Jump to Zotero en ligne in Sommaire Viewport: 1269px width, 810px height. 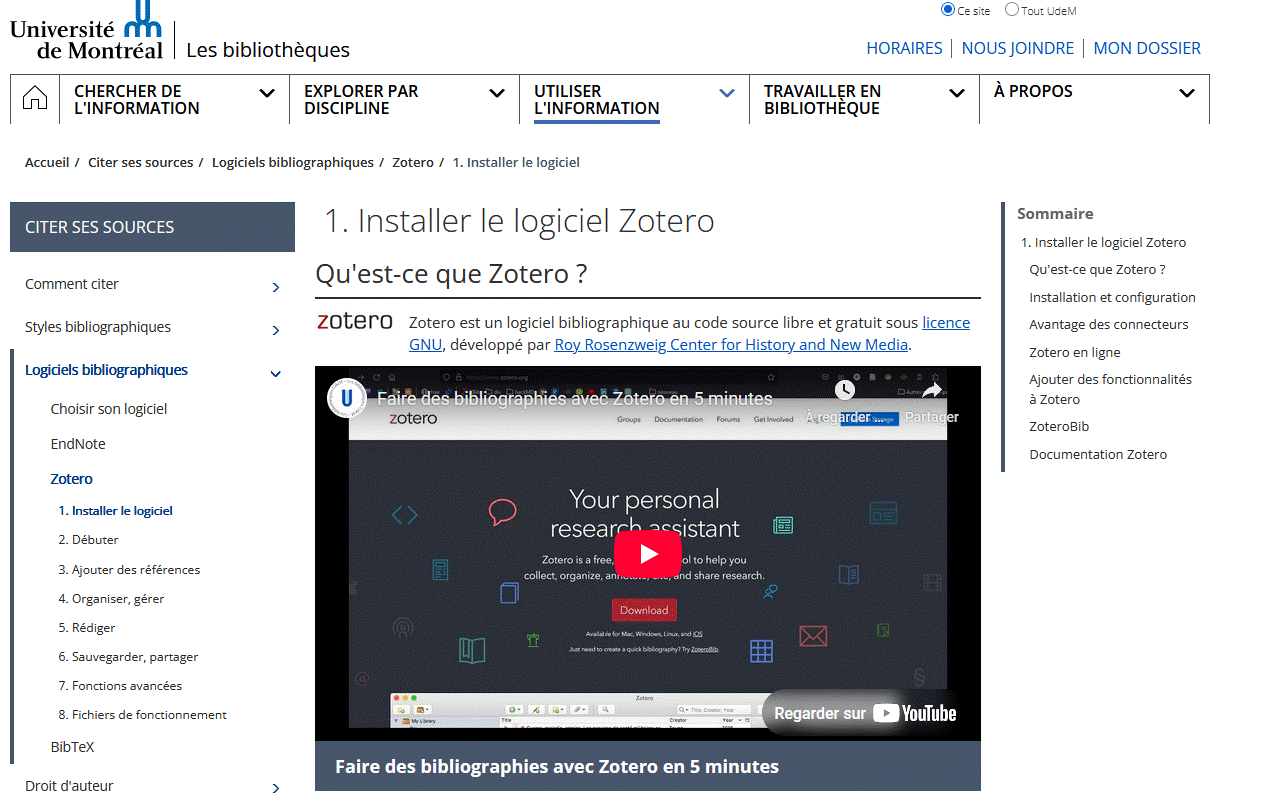[x=1075, y=353]
